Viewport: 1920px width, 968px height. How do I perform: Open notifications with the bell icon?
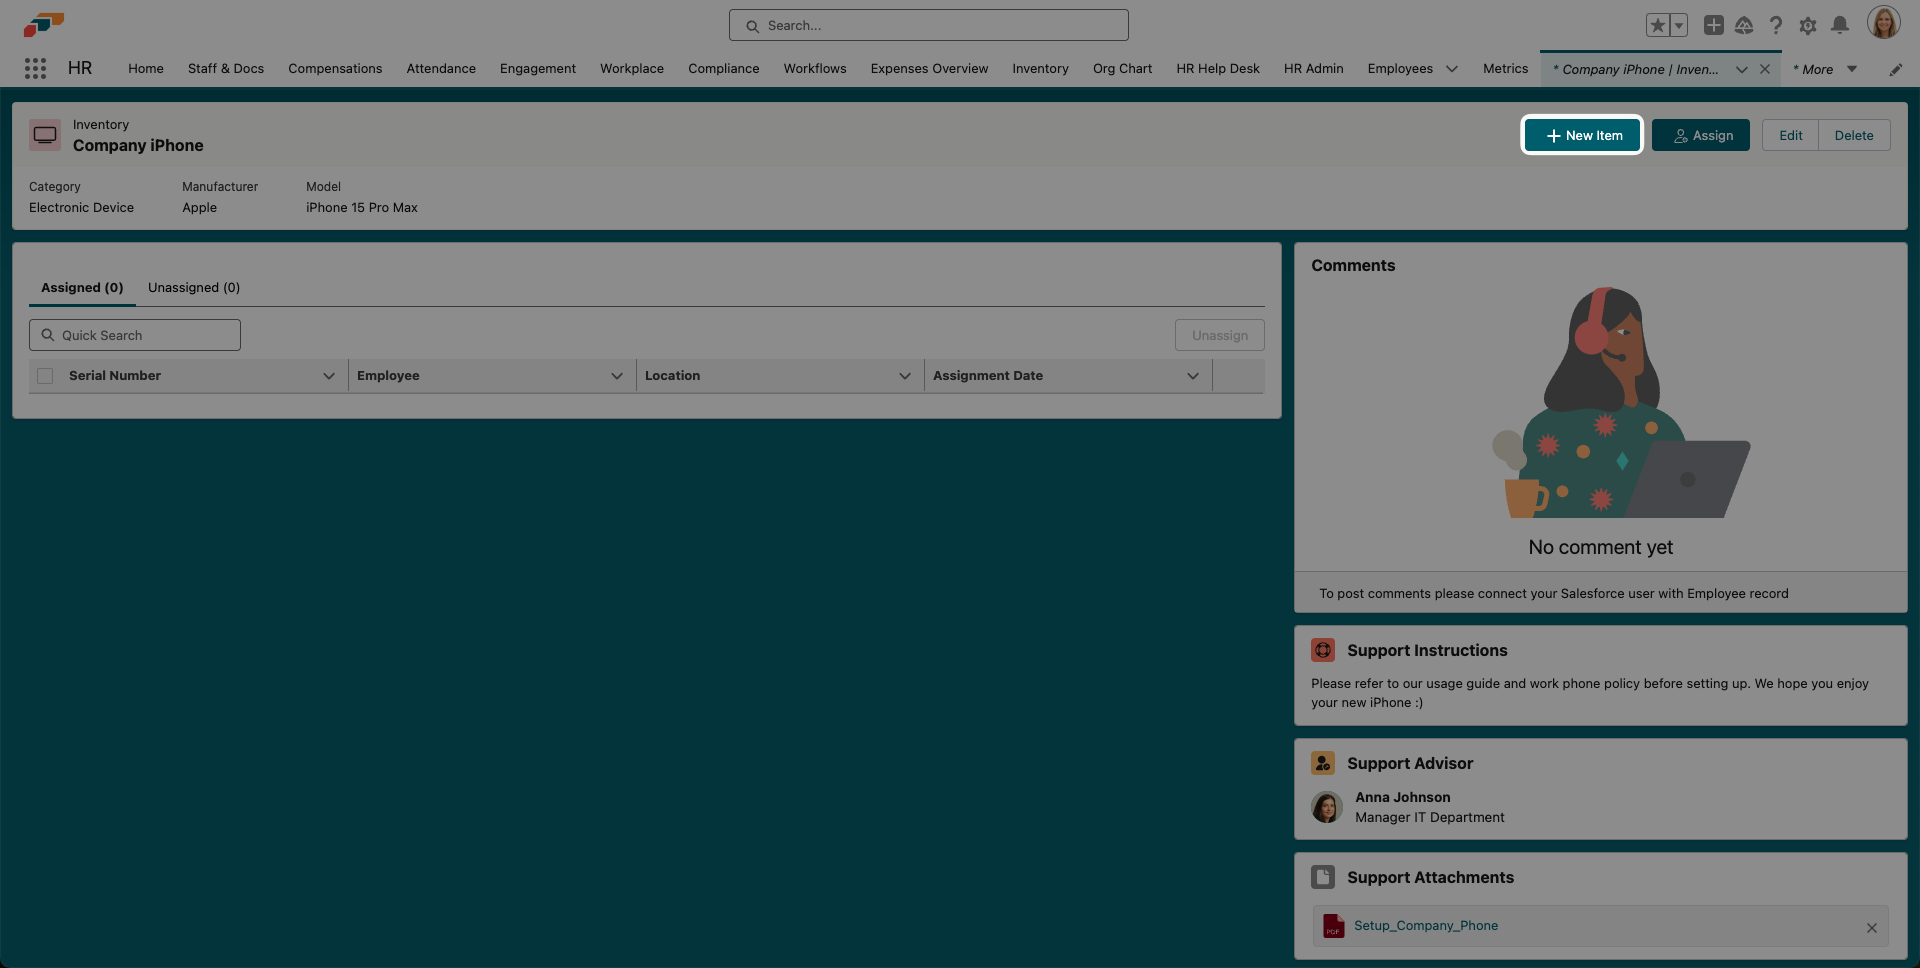(x=1840, y=26)
